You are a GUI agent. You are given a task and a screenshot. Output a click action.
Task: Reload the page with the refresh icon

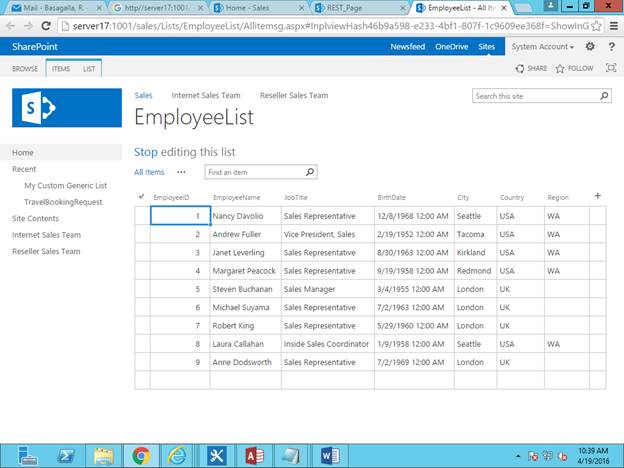point(46,26)
